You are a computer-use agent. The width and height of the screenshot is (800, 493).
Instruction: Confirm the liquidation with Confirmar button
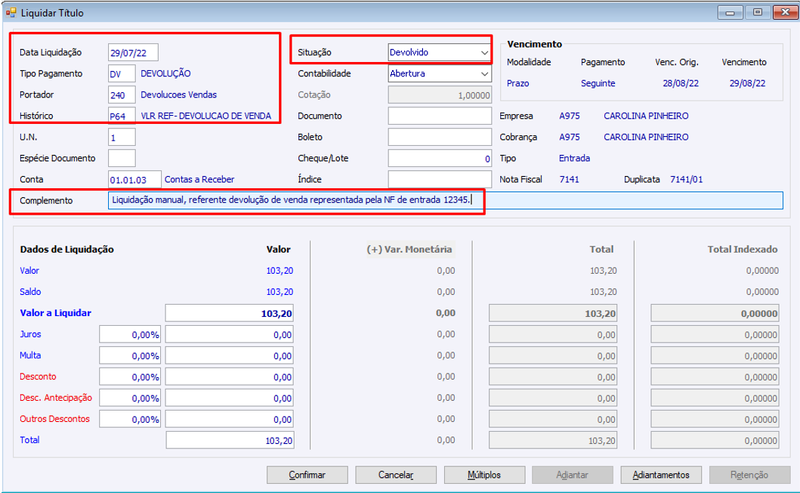[307, 475]
